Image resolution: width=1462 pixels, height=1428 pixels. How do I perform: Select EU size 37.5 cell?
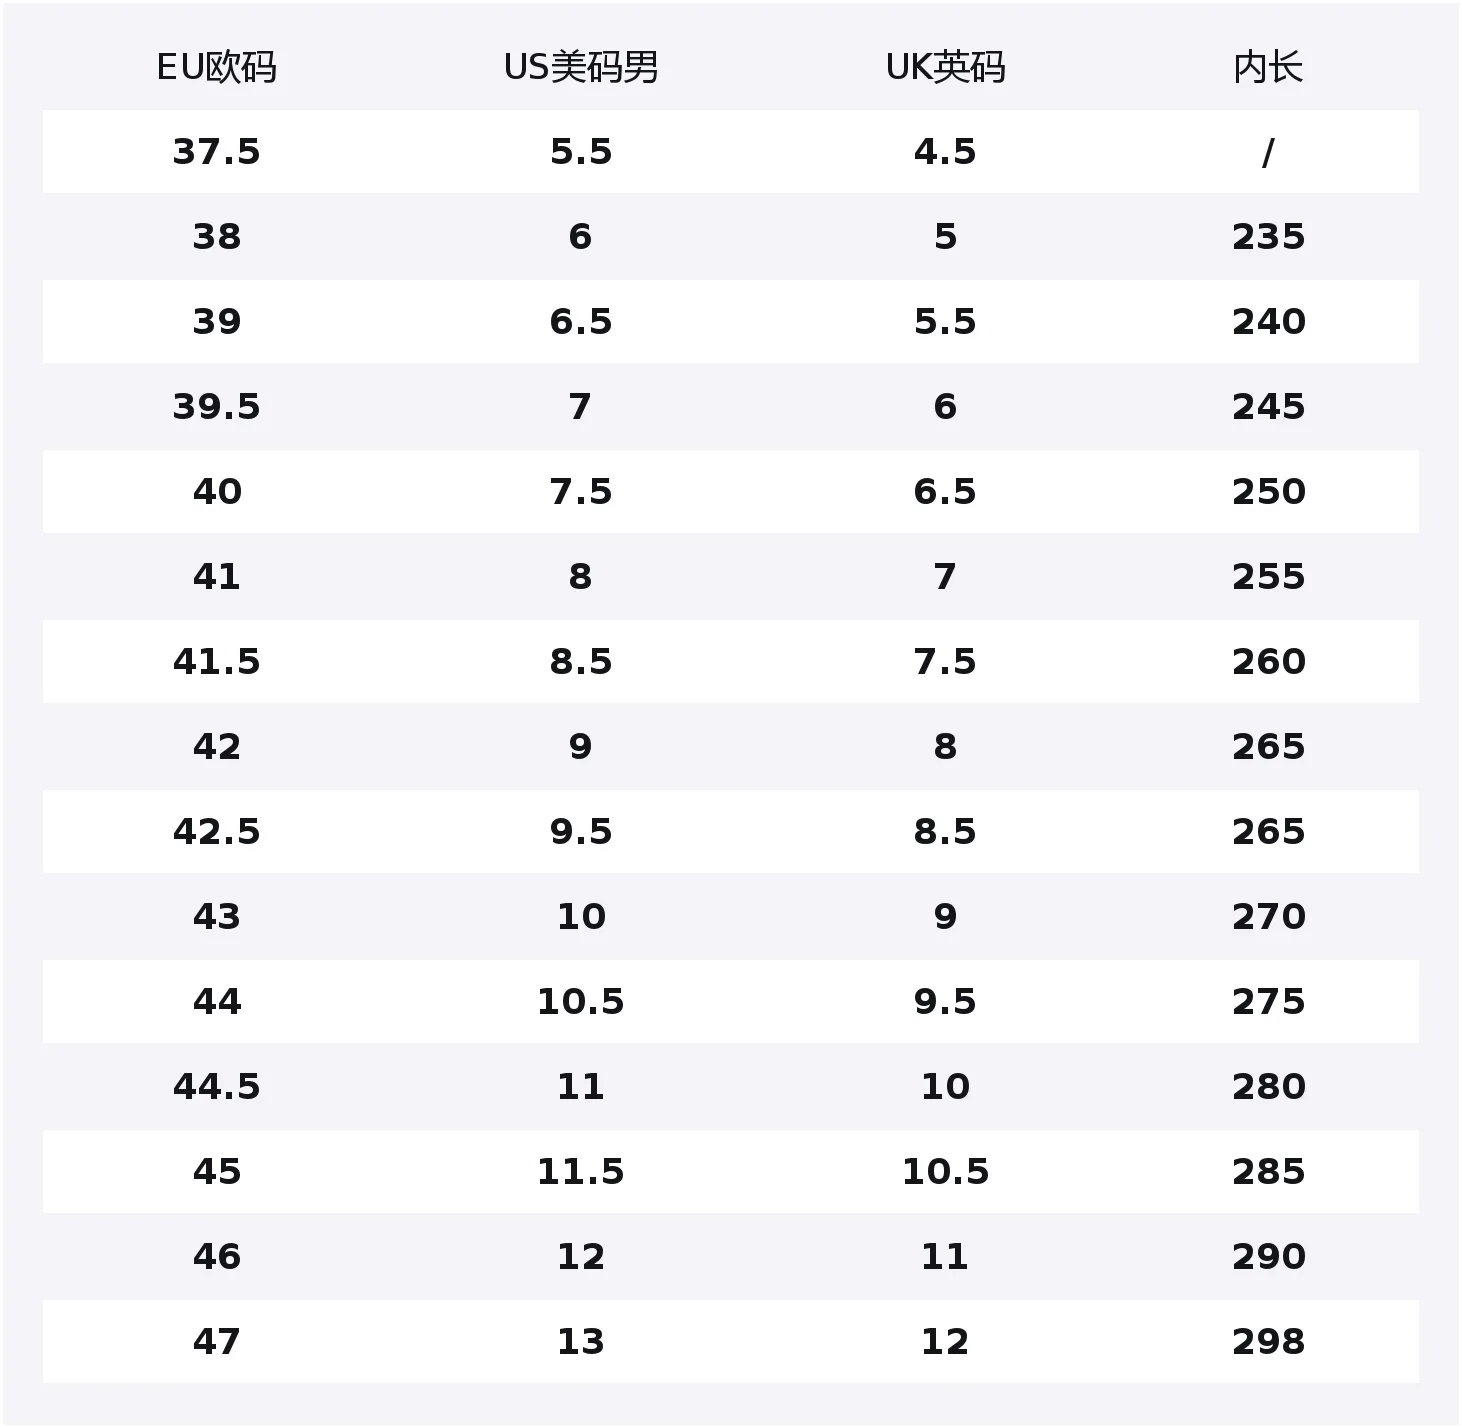point(216,152)
